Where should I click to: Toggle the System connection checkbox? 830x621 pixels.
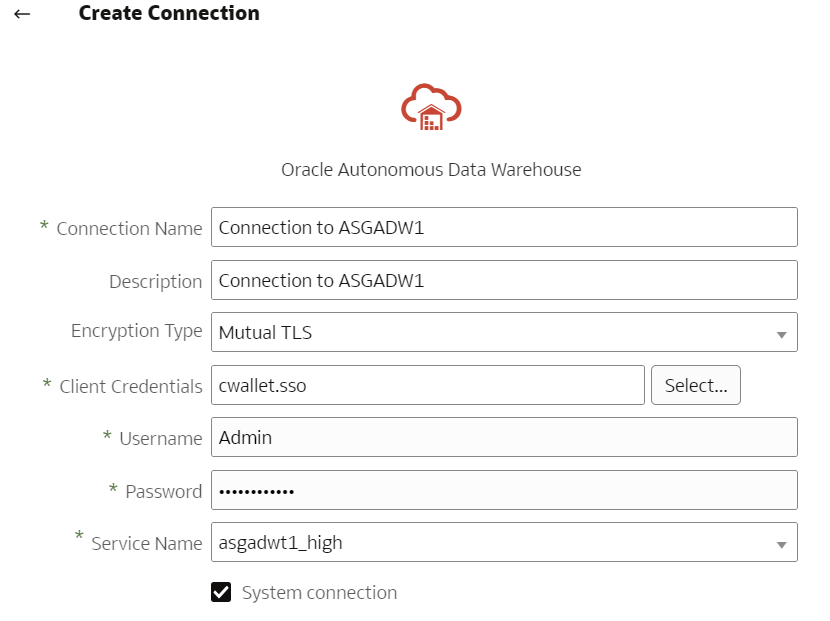click(x=221, y=592)
